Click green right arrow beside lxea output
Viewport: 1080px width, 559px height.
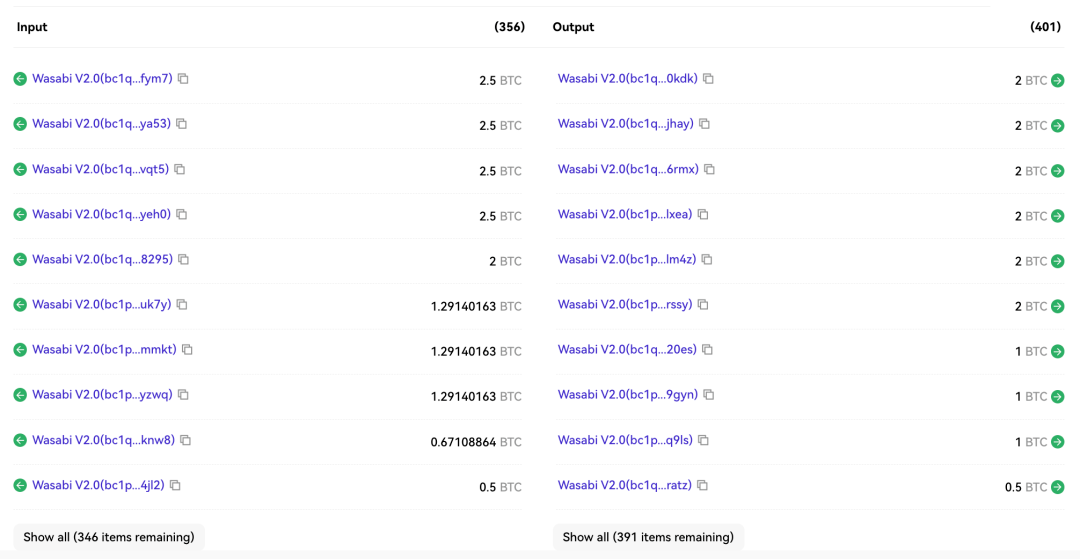click(1058, 216)
